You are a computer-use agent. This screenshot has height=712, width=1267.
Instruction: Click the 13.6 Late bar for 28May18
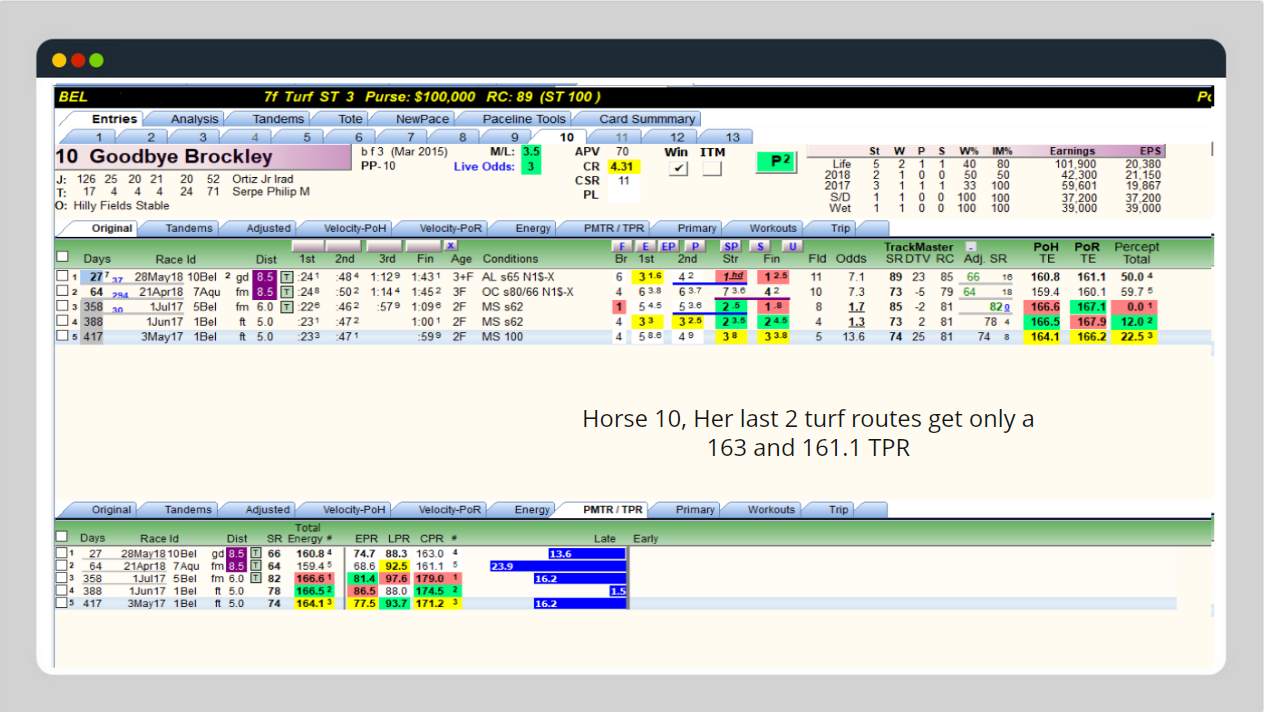[x=587, y=553]
